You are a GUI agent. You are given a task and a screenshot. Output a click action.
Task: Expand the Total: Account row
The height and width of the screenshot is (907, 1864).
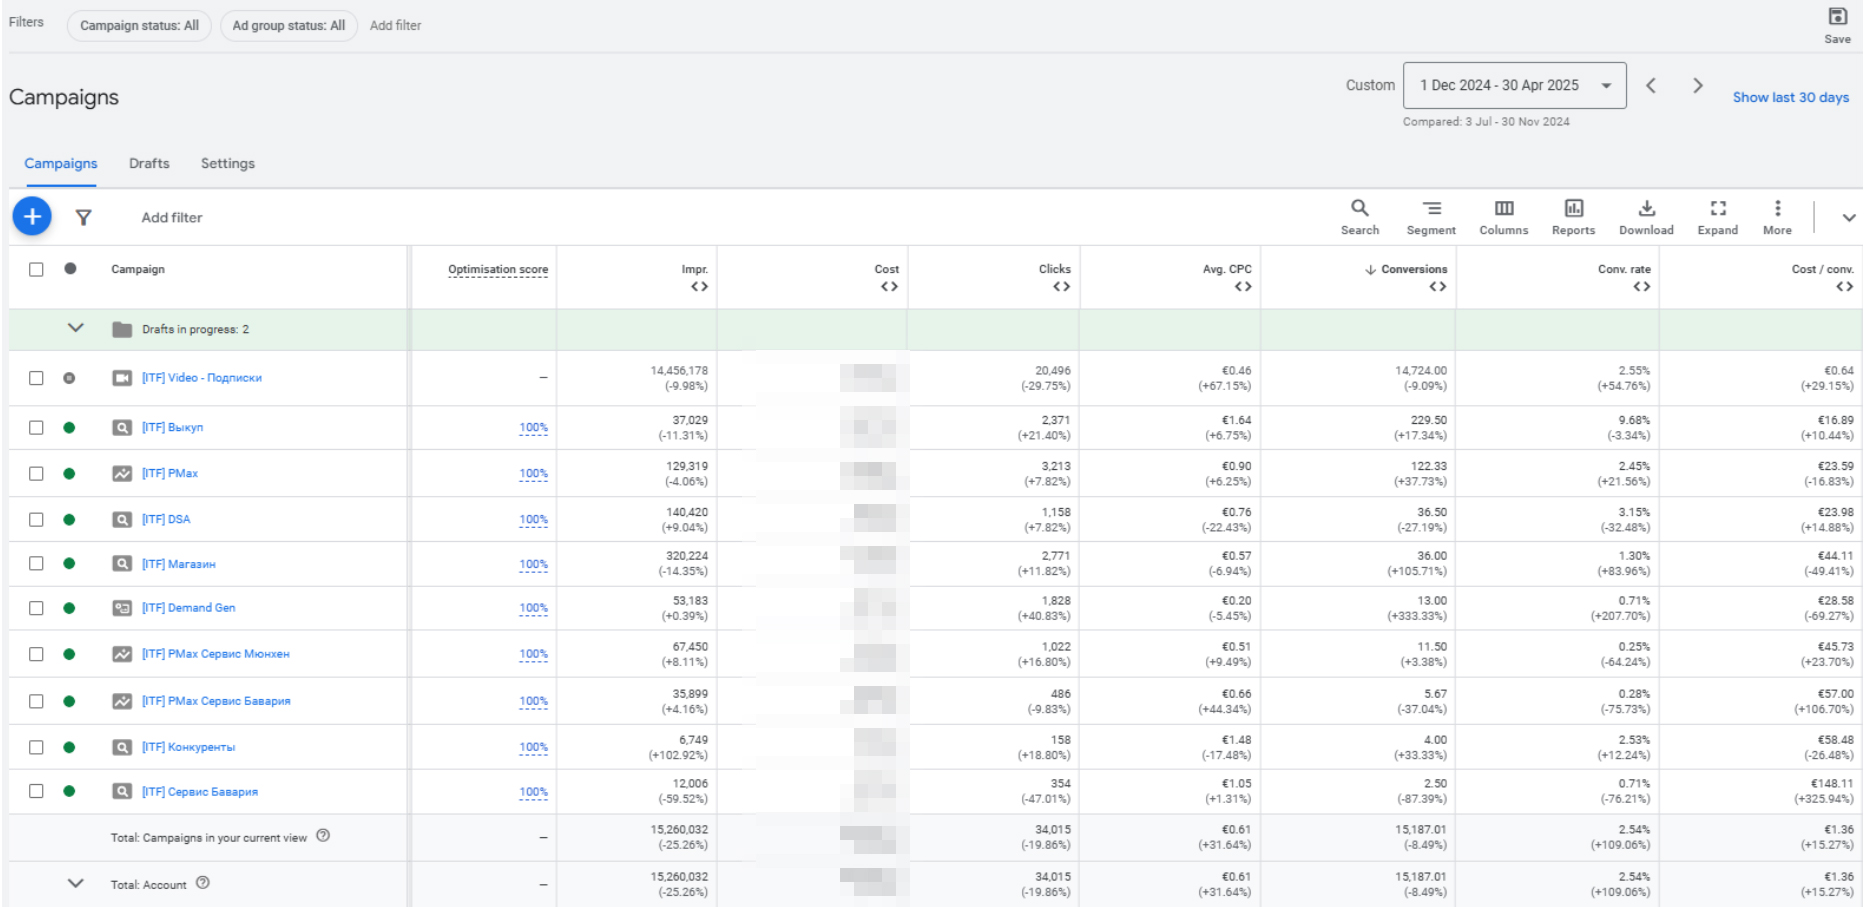click(75, 883)
